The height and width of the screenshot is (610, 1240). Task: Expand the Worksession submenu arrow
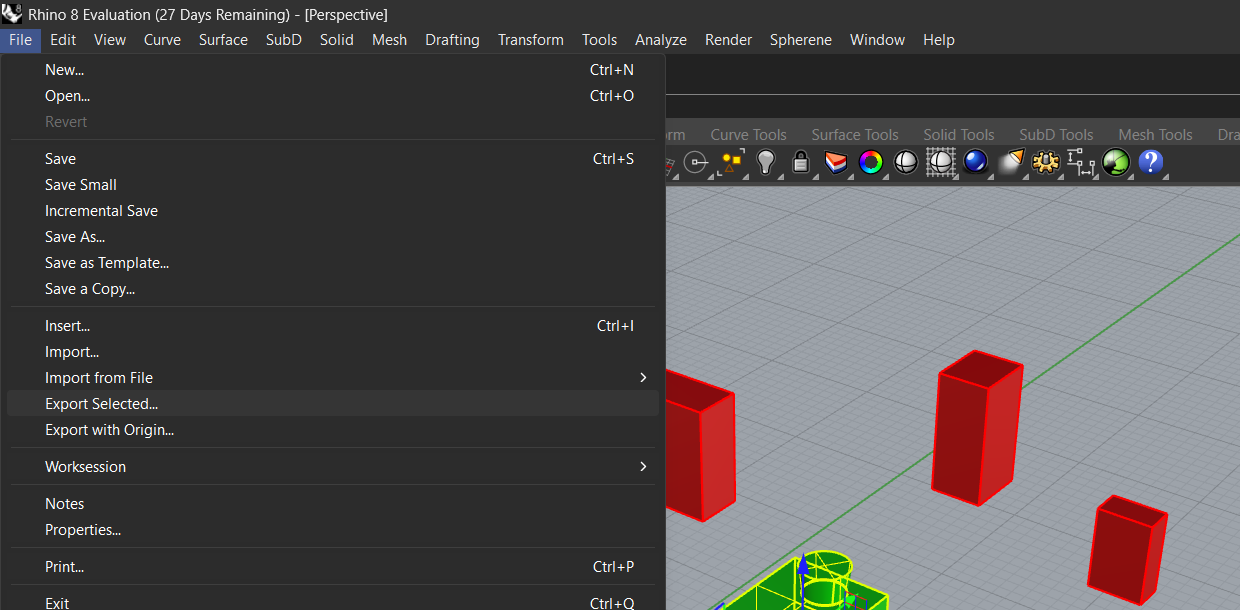point(643,467)
